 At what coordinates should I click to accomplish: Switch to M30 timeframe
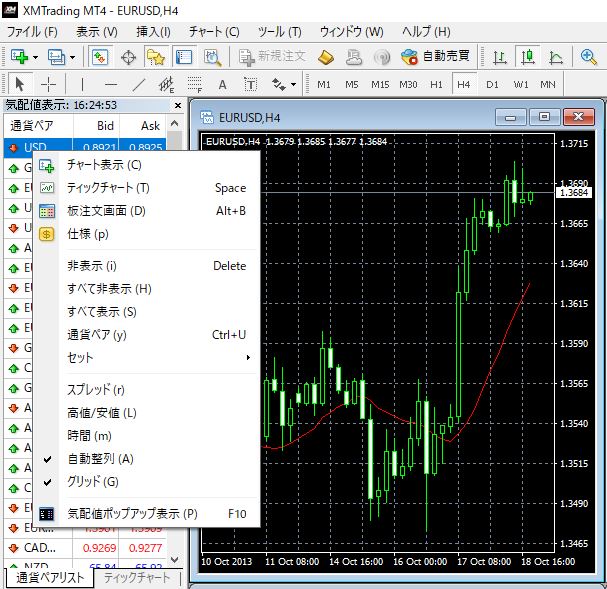(x=408, y=84)
